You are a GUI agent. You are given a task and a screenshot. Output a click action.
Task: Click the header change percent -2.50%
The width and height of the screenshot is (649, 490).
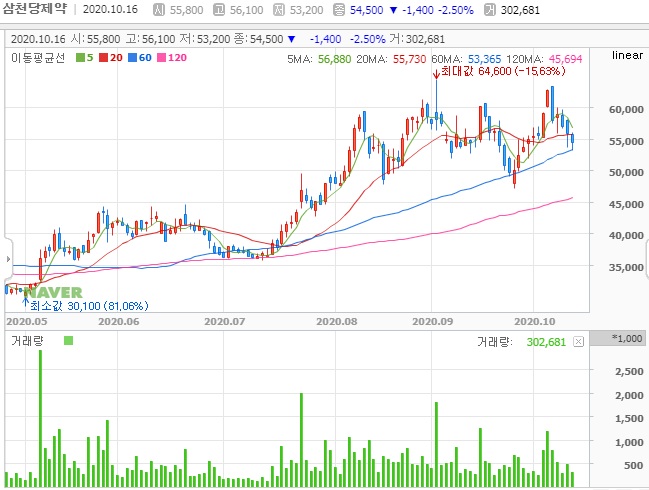[455, 10]
